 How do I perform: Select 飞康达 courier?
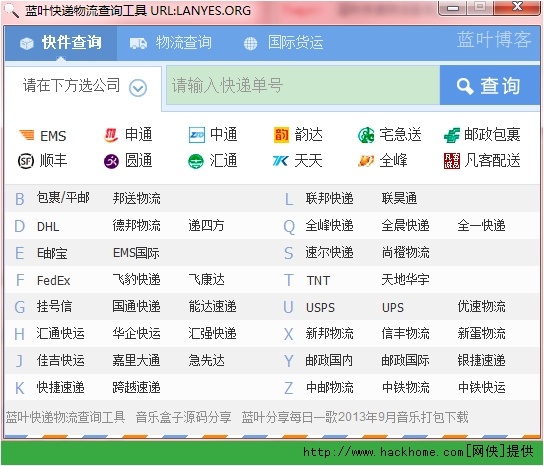pos(206,279)
